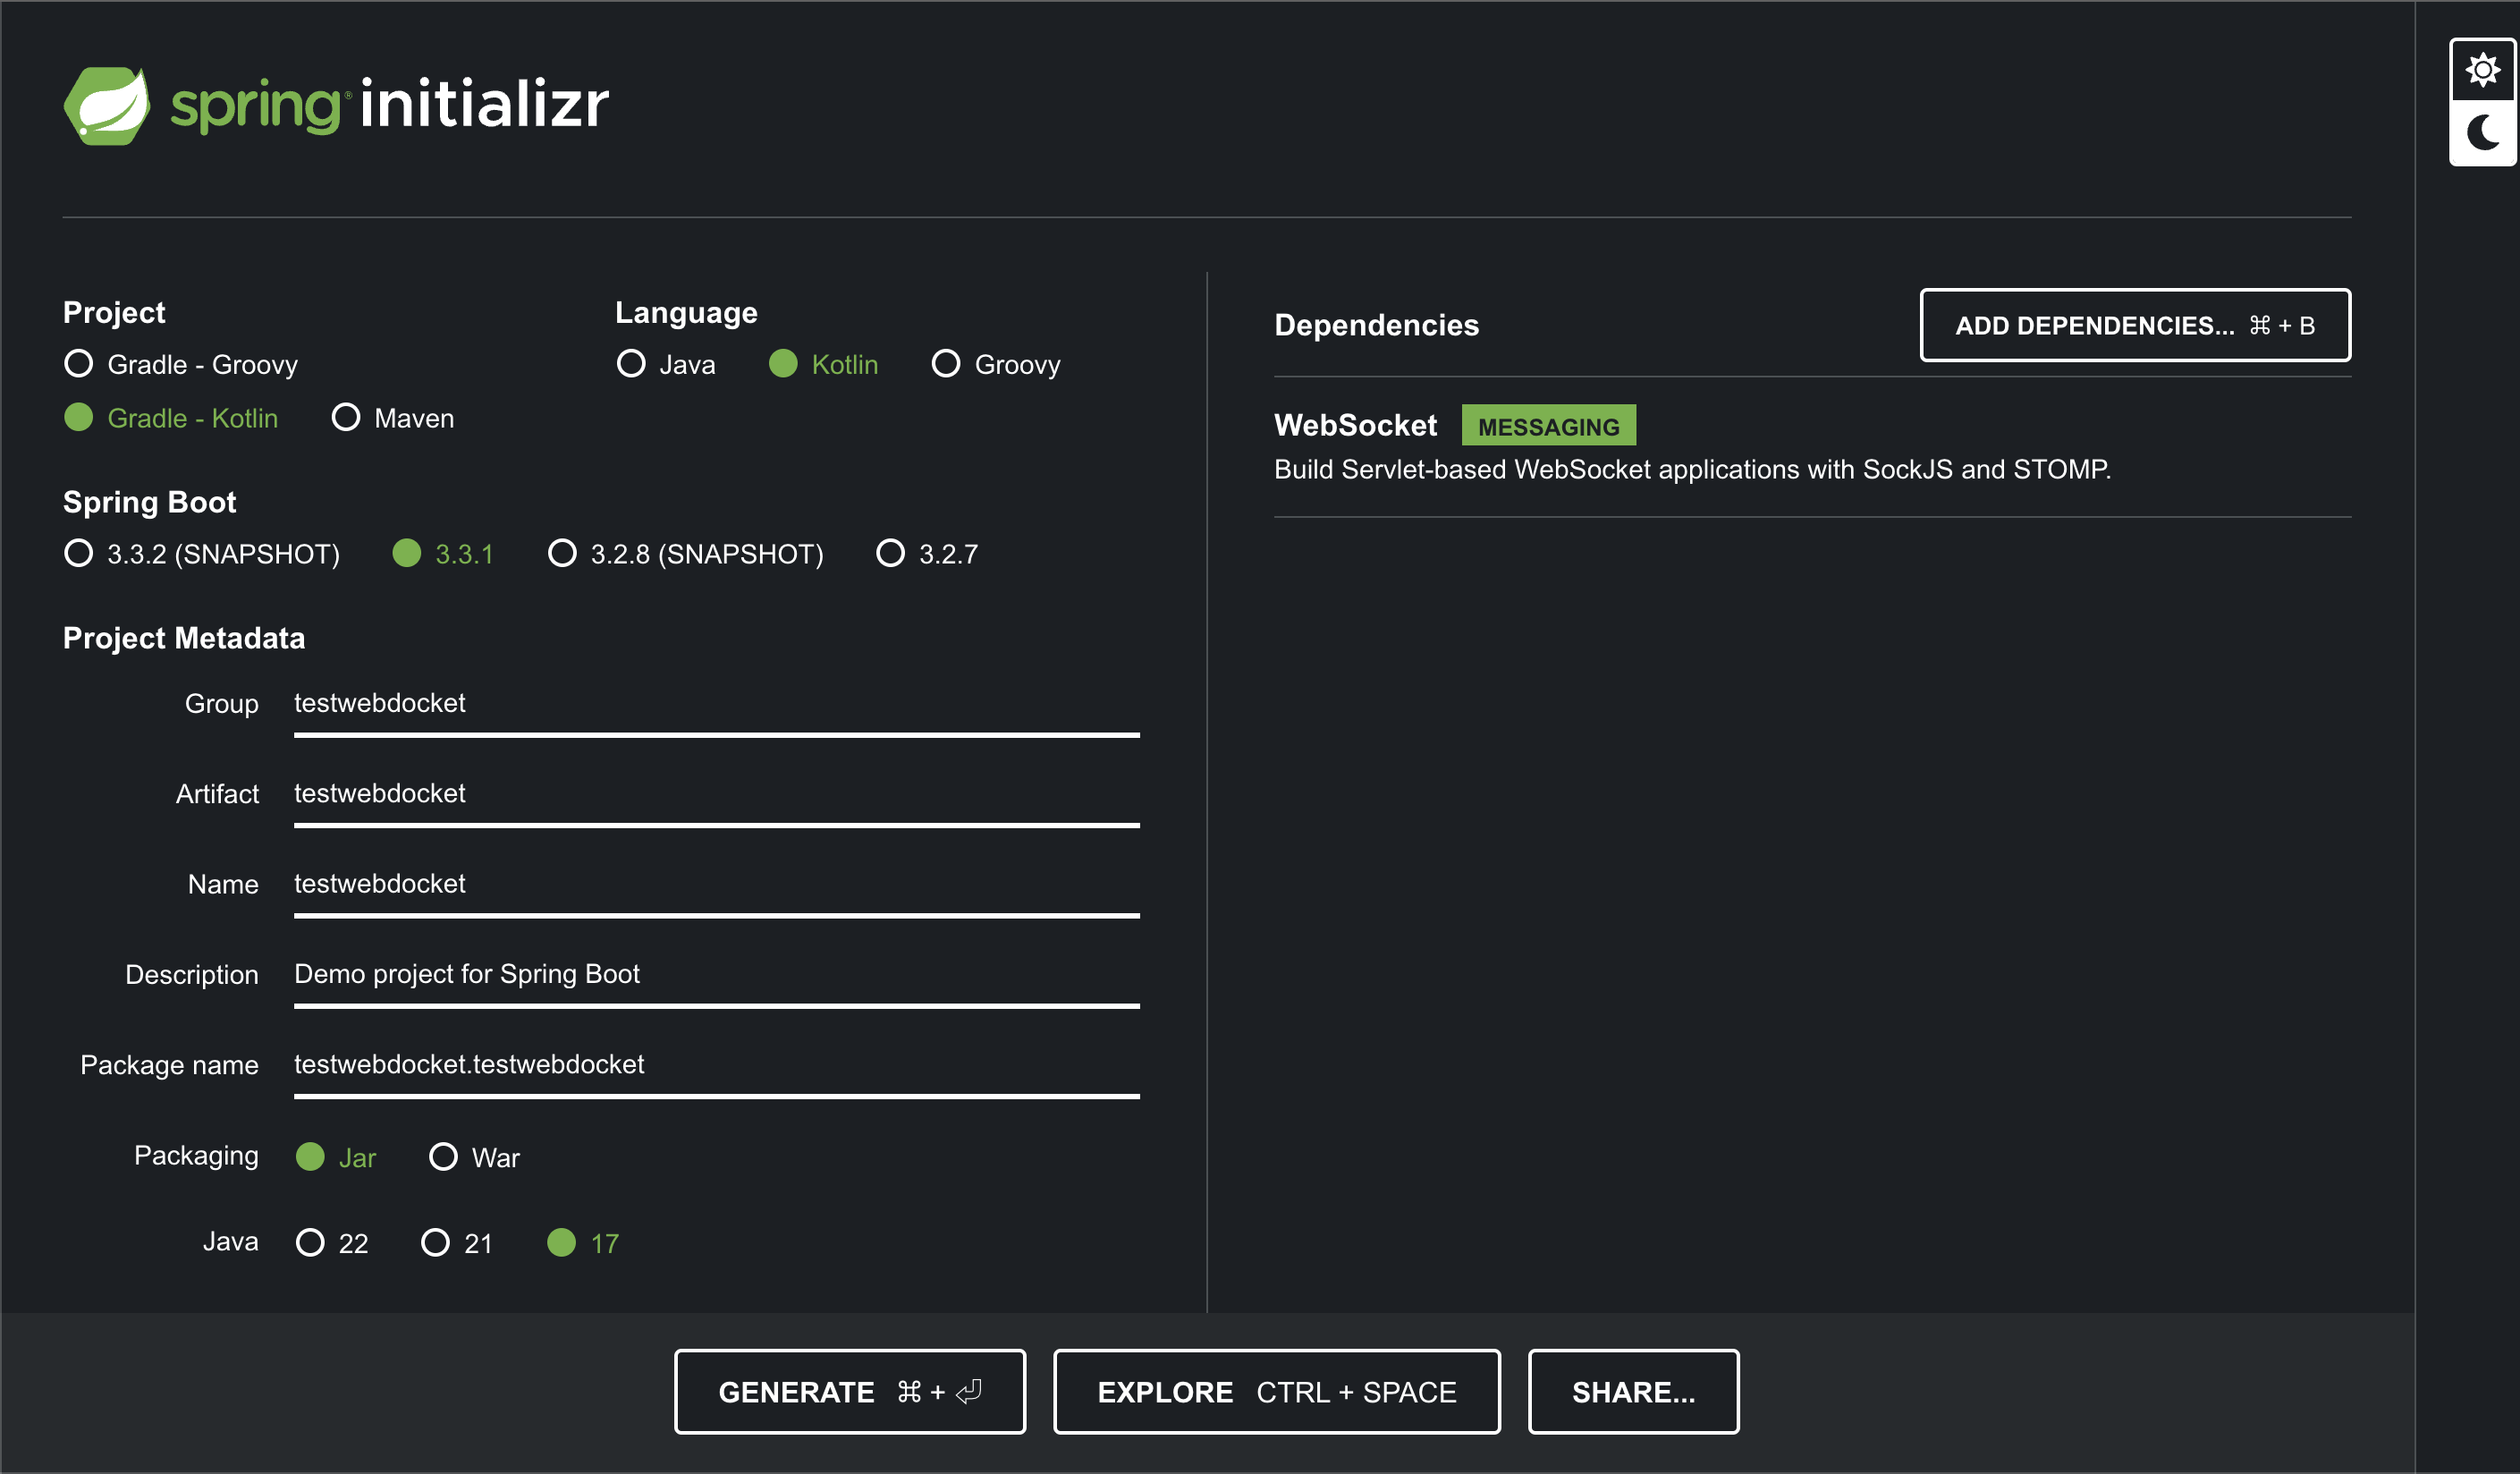The width and height of the screenshot is (2520, 1474).
Task: Edit the Description text field
Action: click(715, 974)
